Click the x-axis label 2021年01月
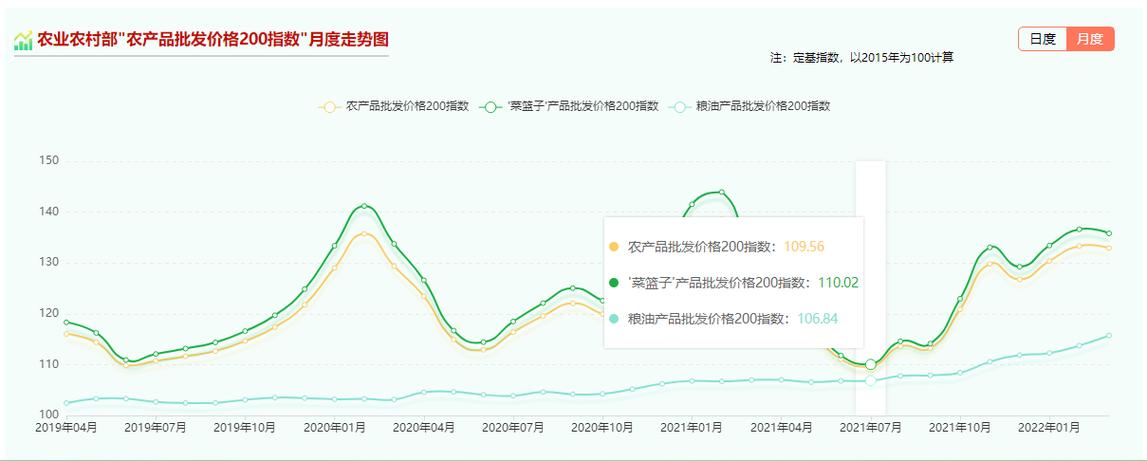1147x461 pixels. (x=691, y=428)
